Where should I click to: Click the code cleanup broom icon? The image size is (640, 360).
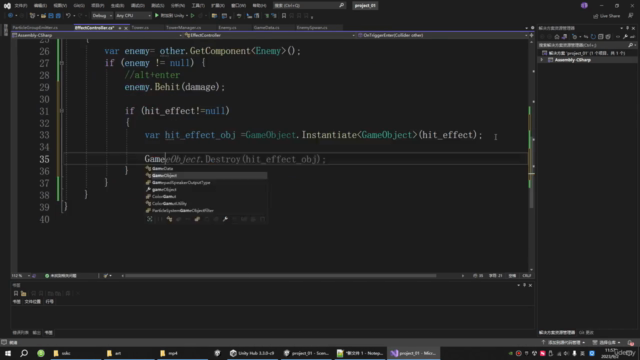106,276
